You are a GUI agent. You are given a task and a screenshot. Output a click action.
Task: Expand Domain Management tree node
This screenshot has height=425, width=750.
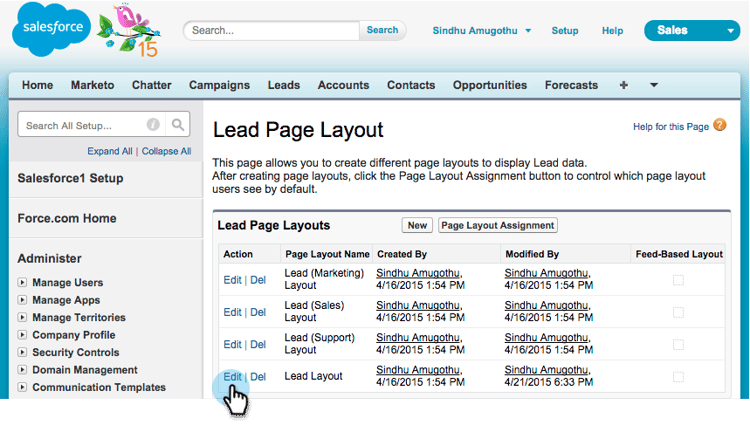tap(22, 370)
